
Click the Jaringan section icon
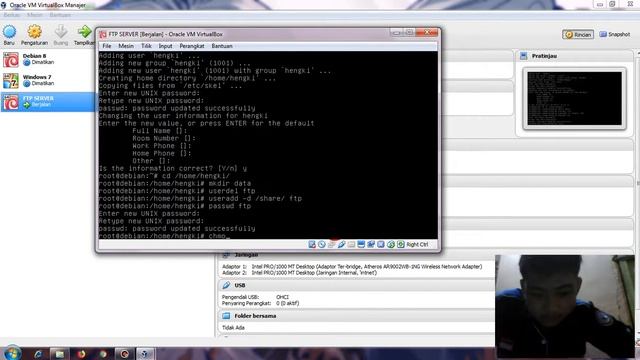click(x=226, y=255)
